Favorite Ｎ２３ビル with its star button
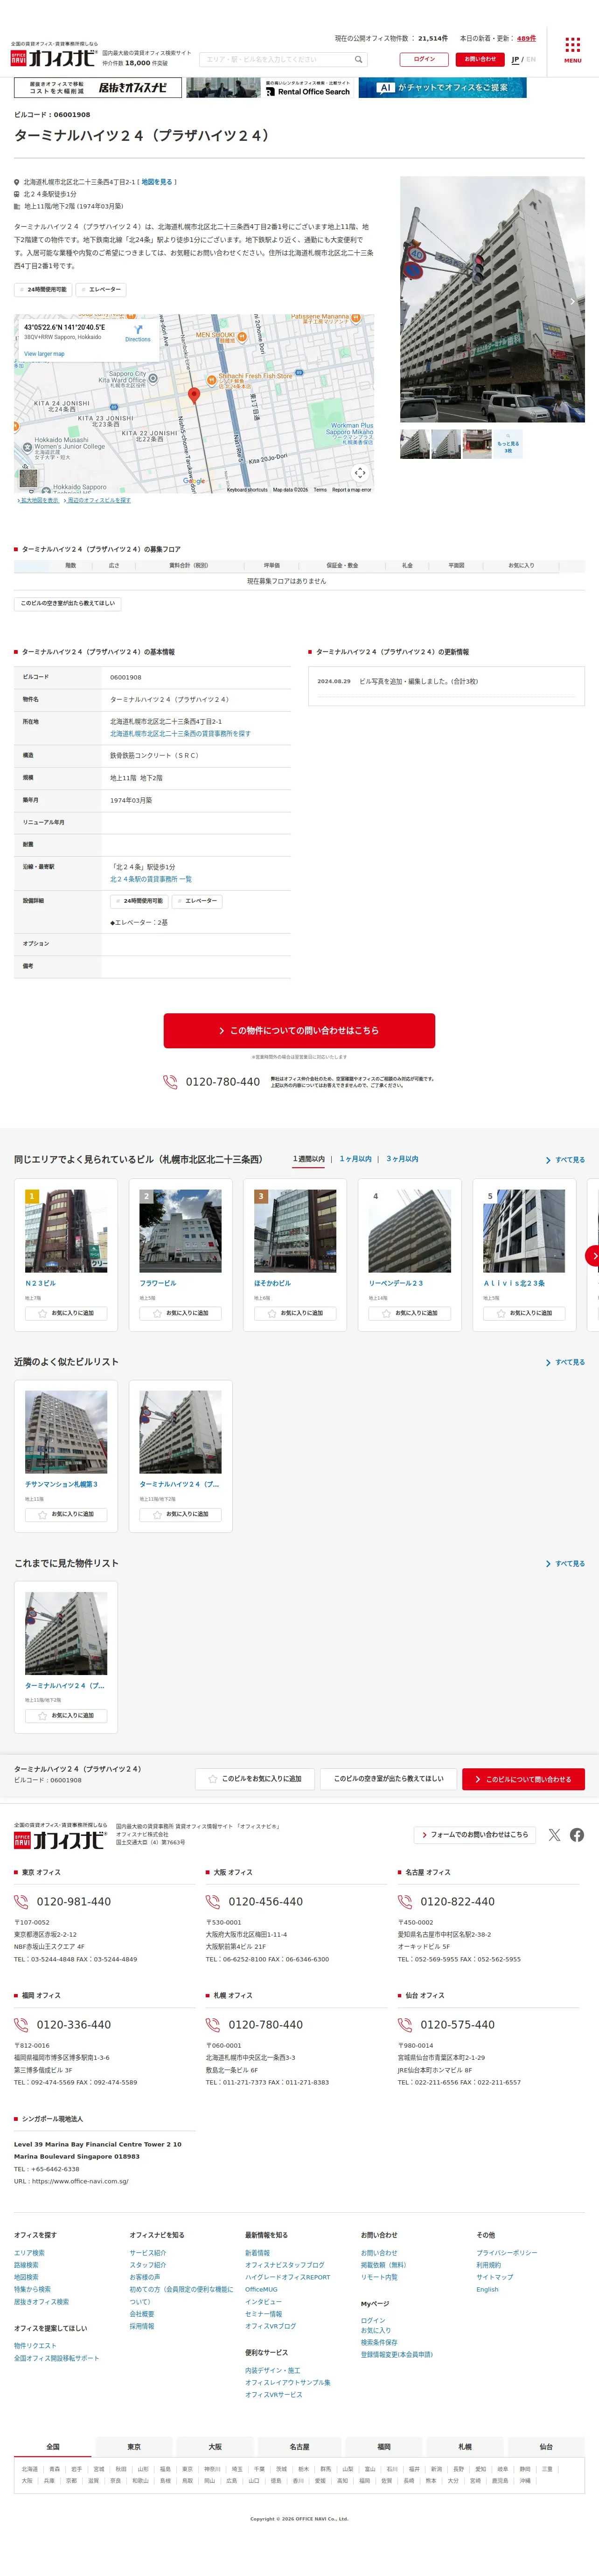 (x=66, y=1313)
